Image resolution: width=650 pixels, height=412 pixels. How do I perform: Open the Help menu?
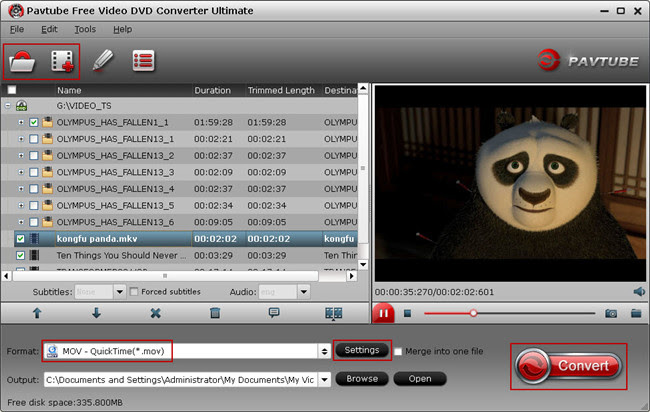point(123,29)
